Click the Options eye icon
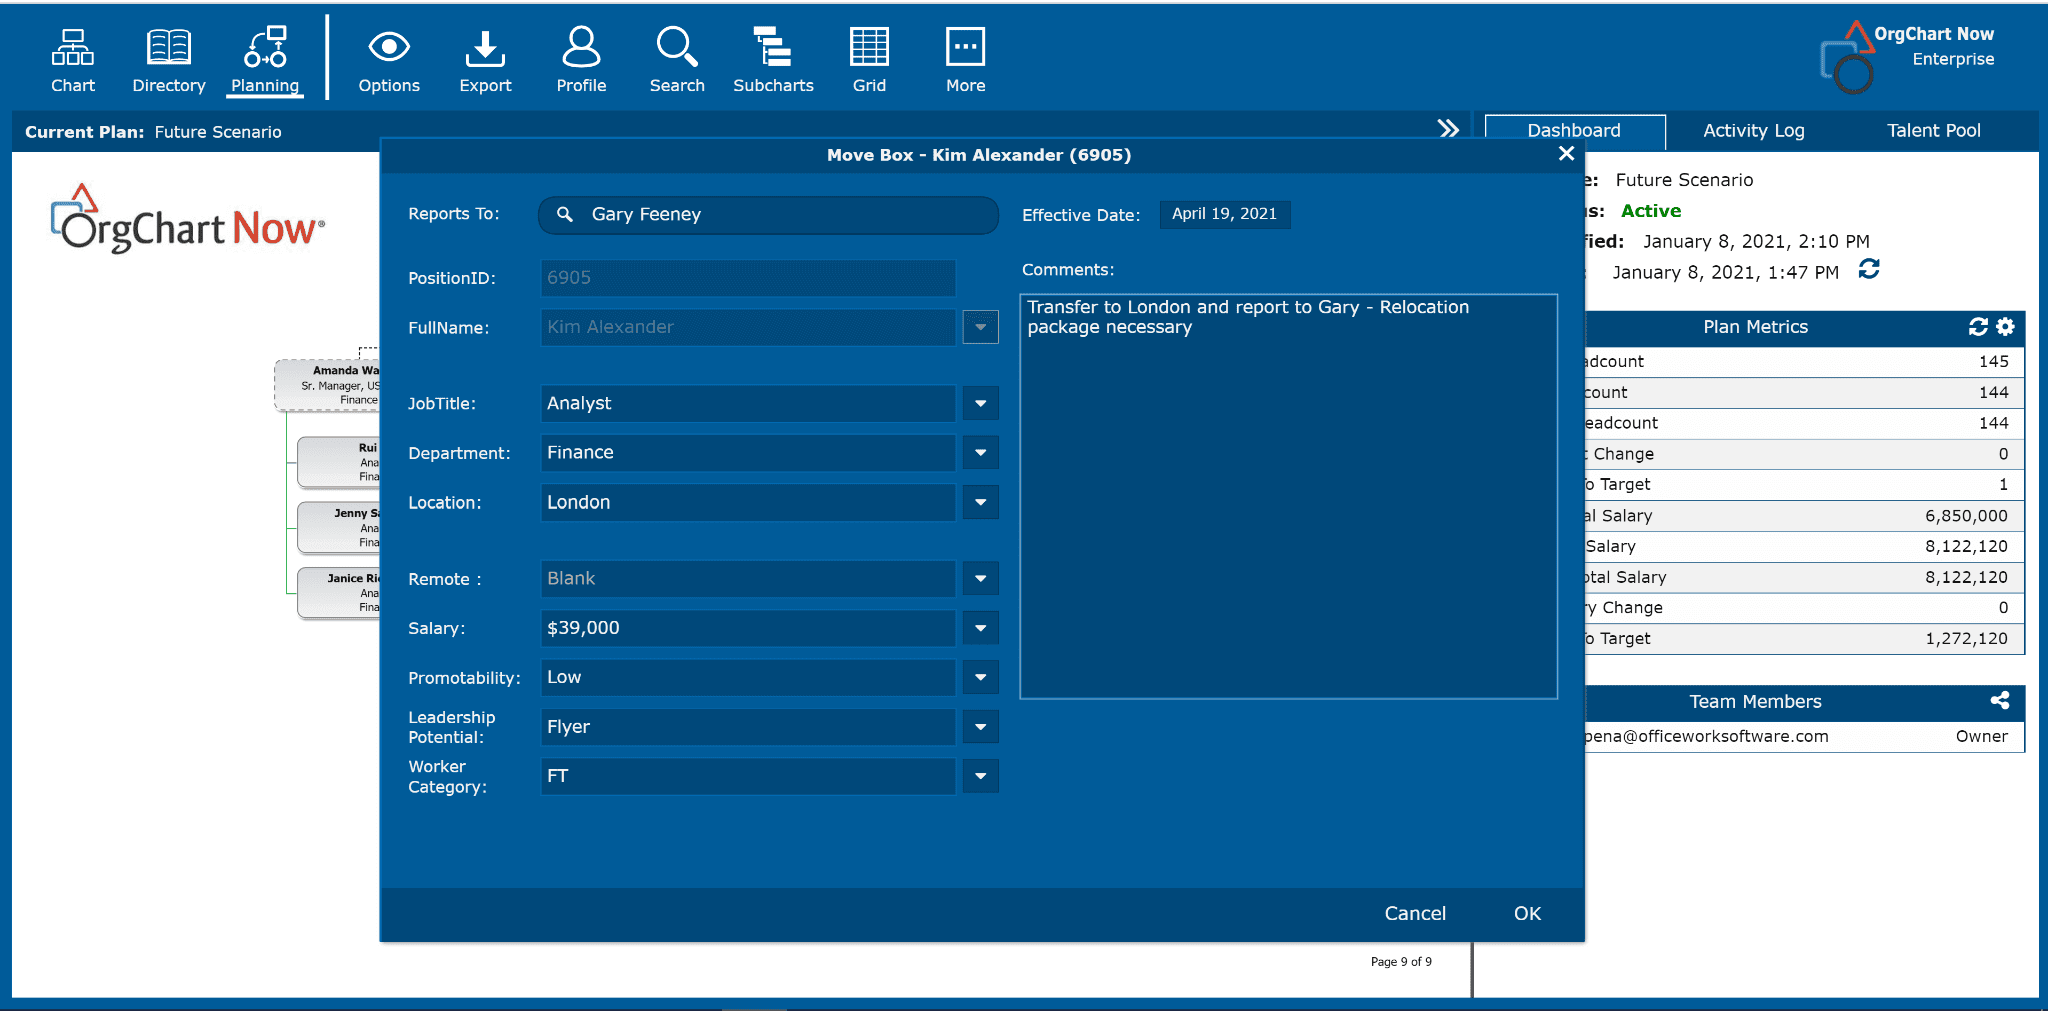2048x1011 pixels. (x=389, y=60)
